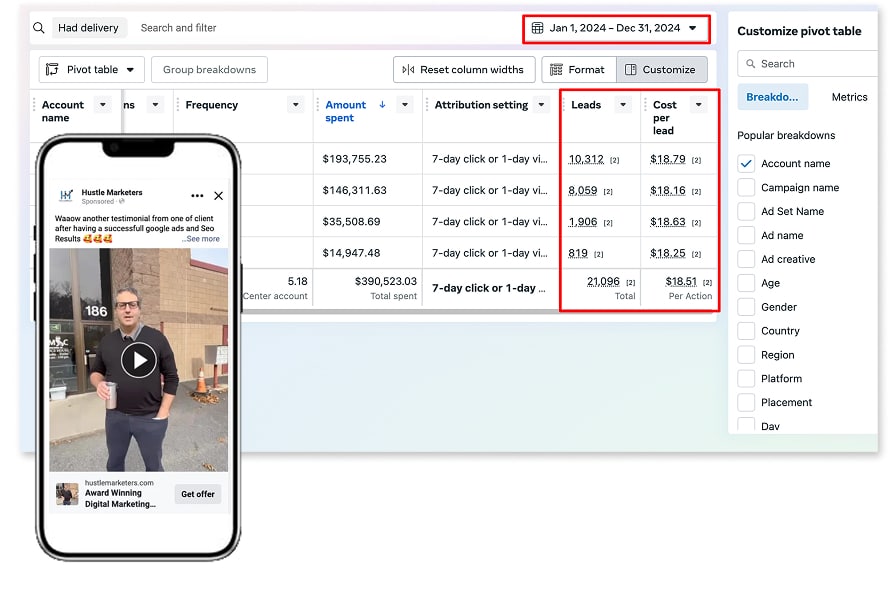Click the sort arrow beside Amount spent

tap(383, 104)
